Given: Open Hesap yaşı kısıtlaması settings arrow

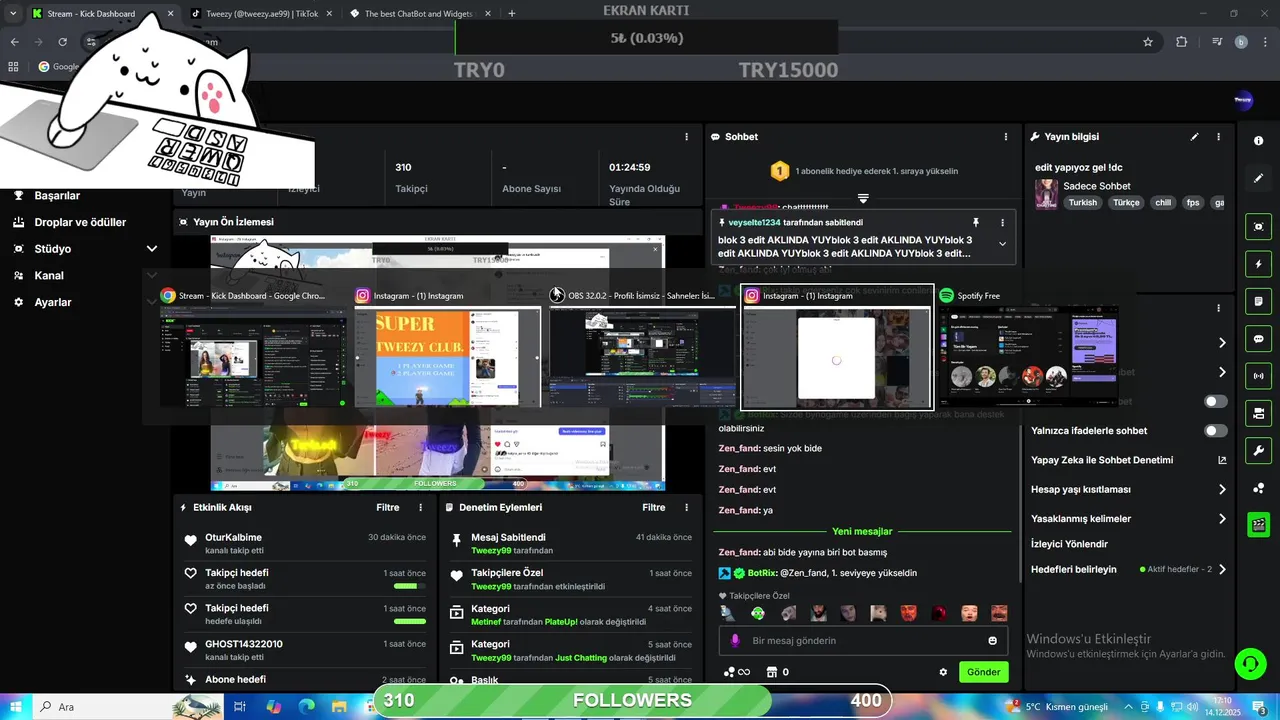Looking at the screenshot, I should [x=1222, y=490].
